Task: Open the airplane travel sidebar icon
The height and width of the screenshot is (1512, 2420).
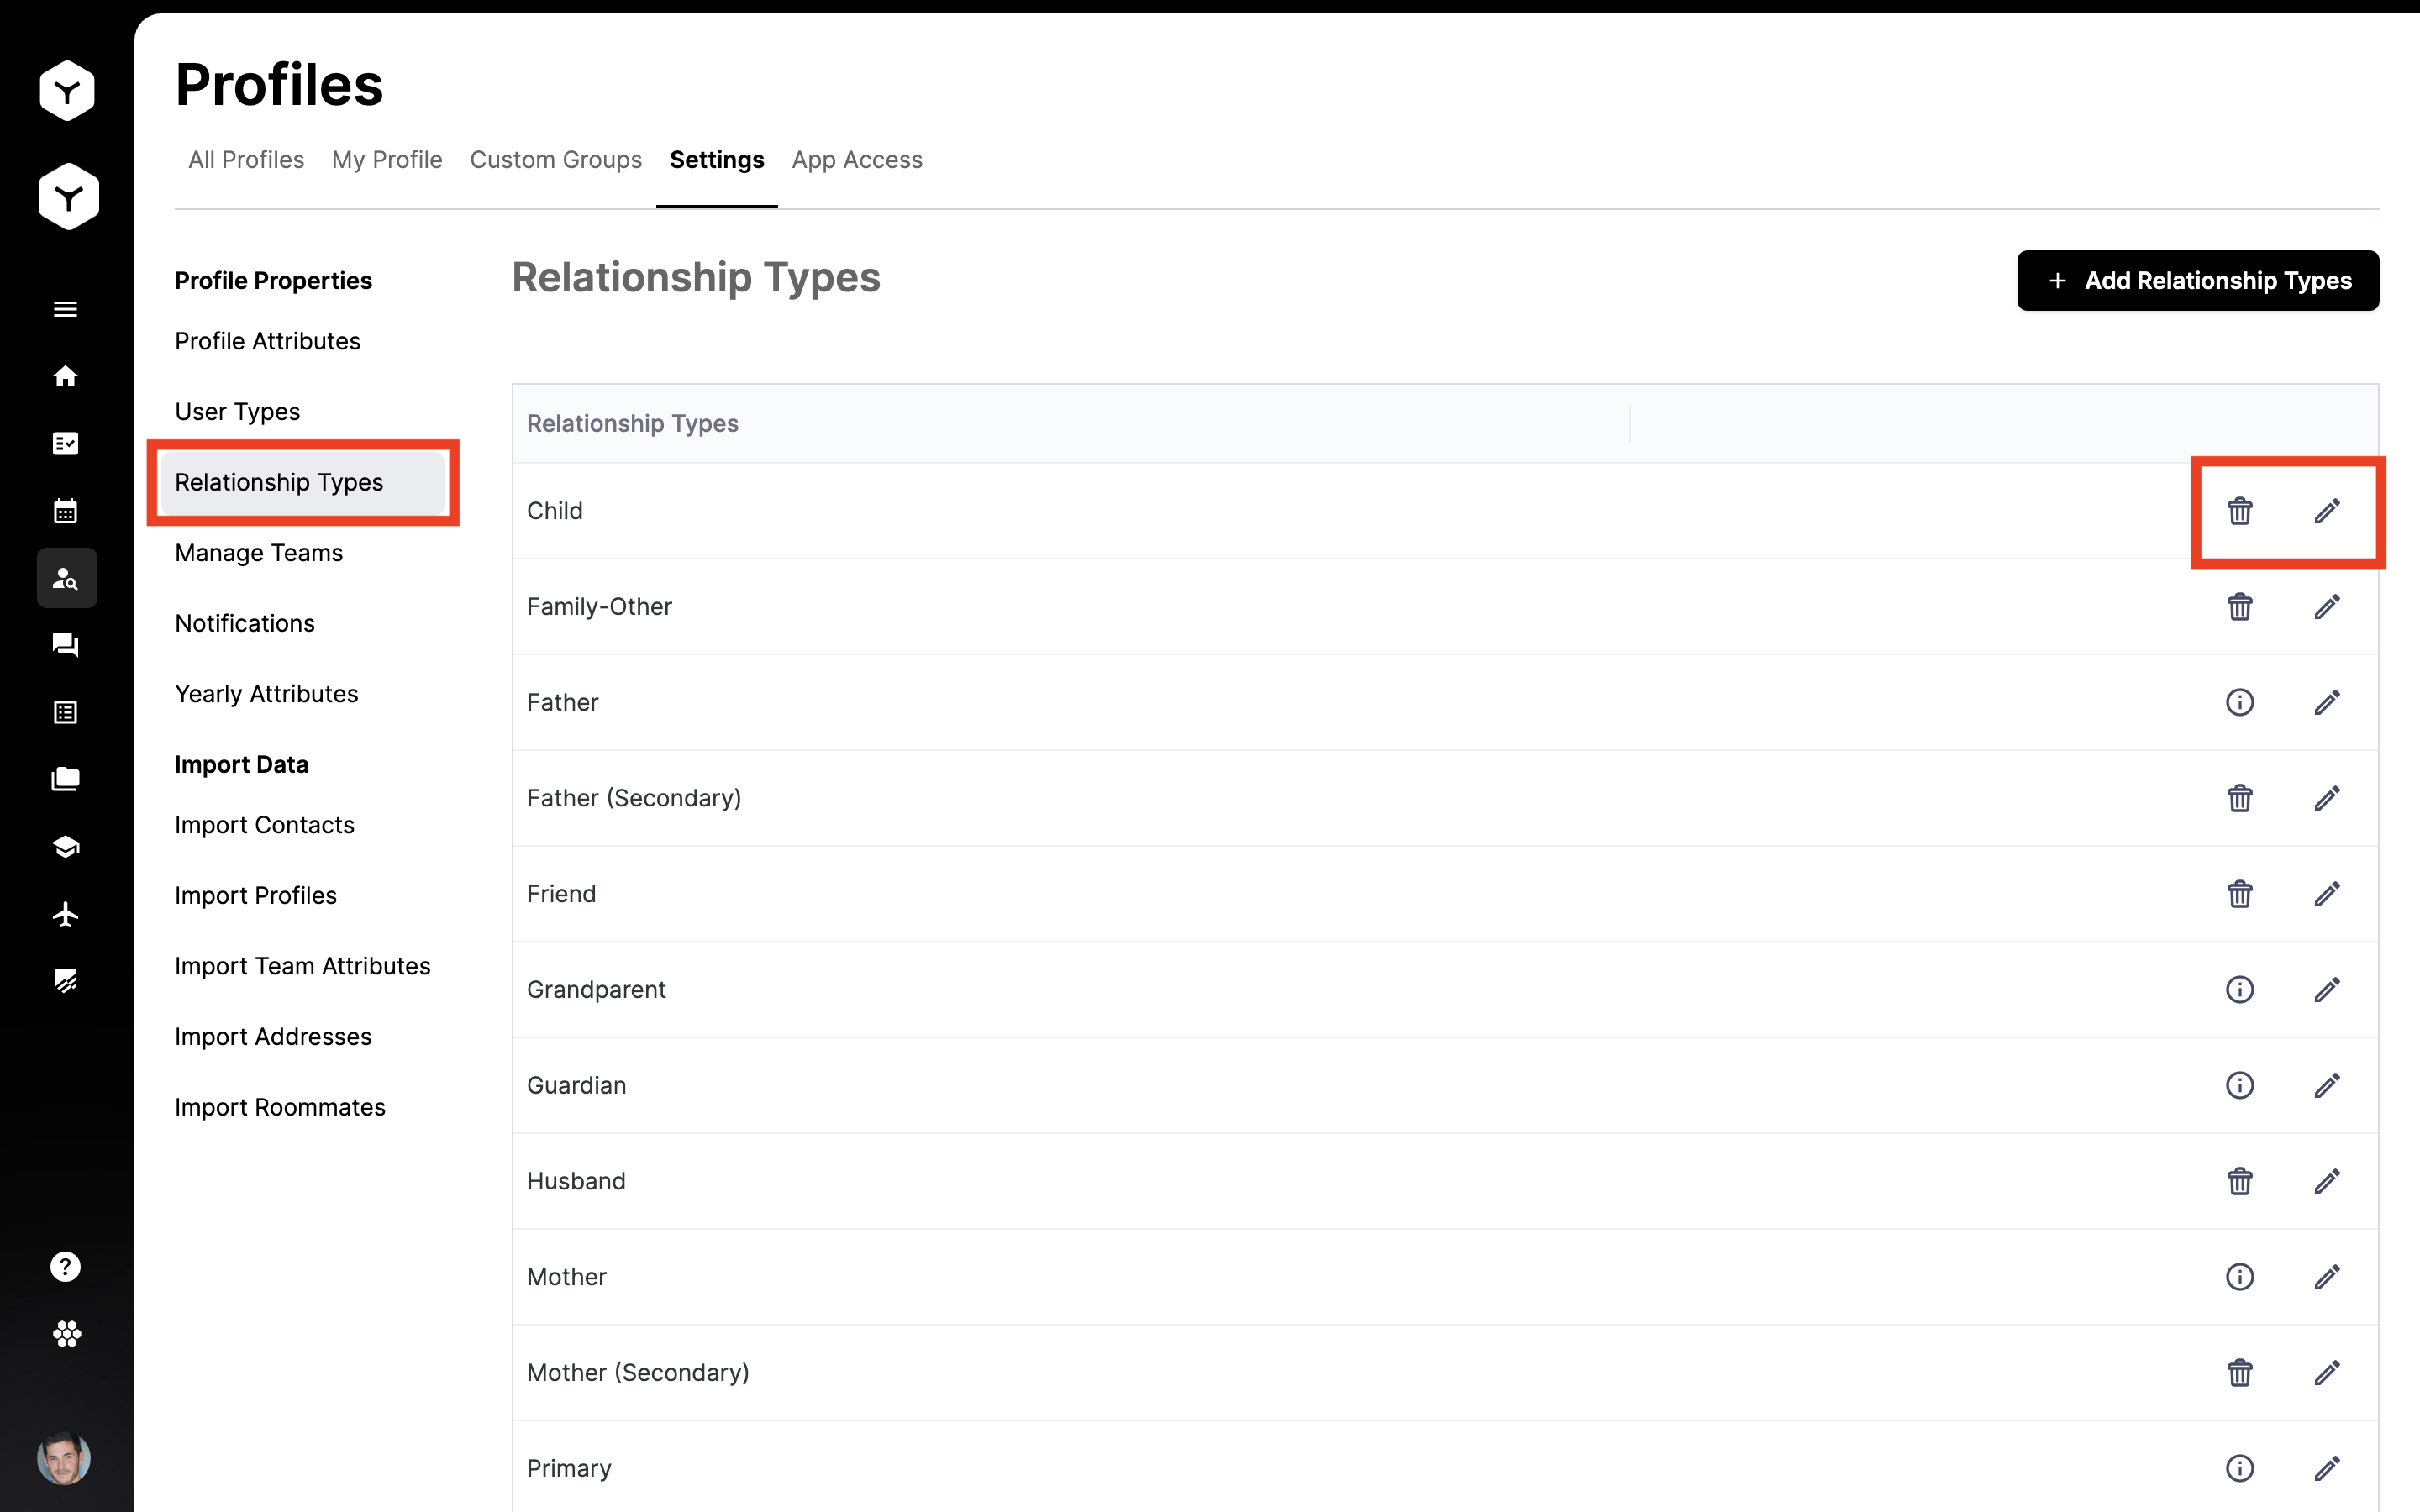Action: (66, 914)
